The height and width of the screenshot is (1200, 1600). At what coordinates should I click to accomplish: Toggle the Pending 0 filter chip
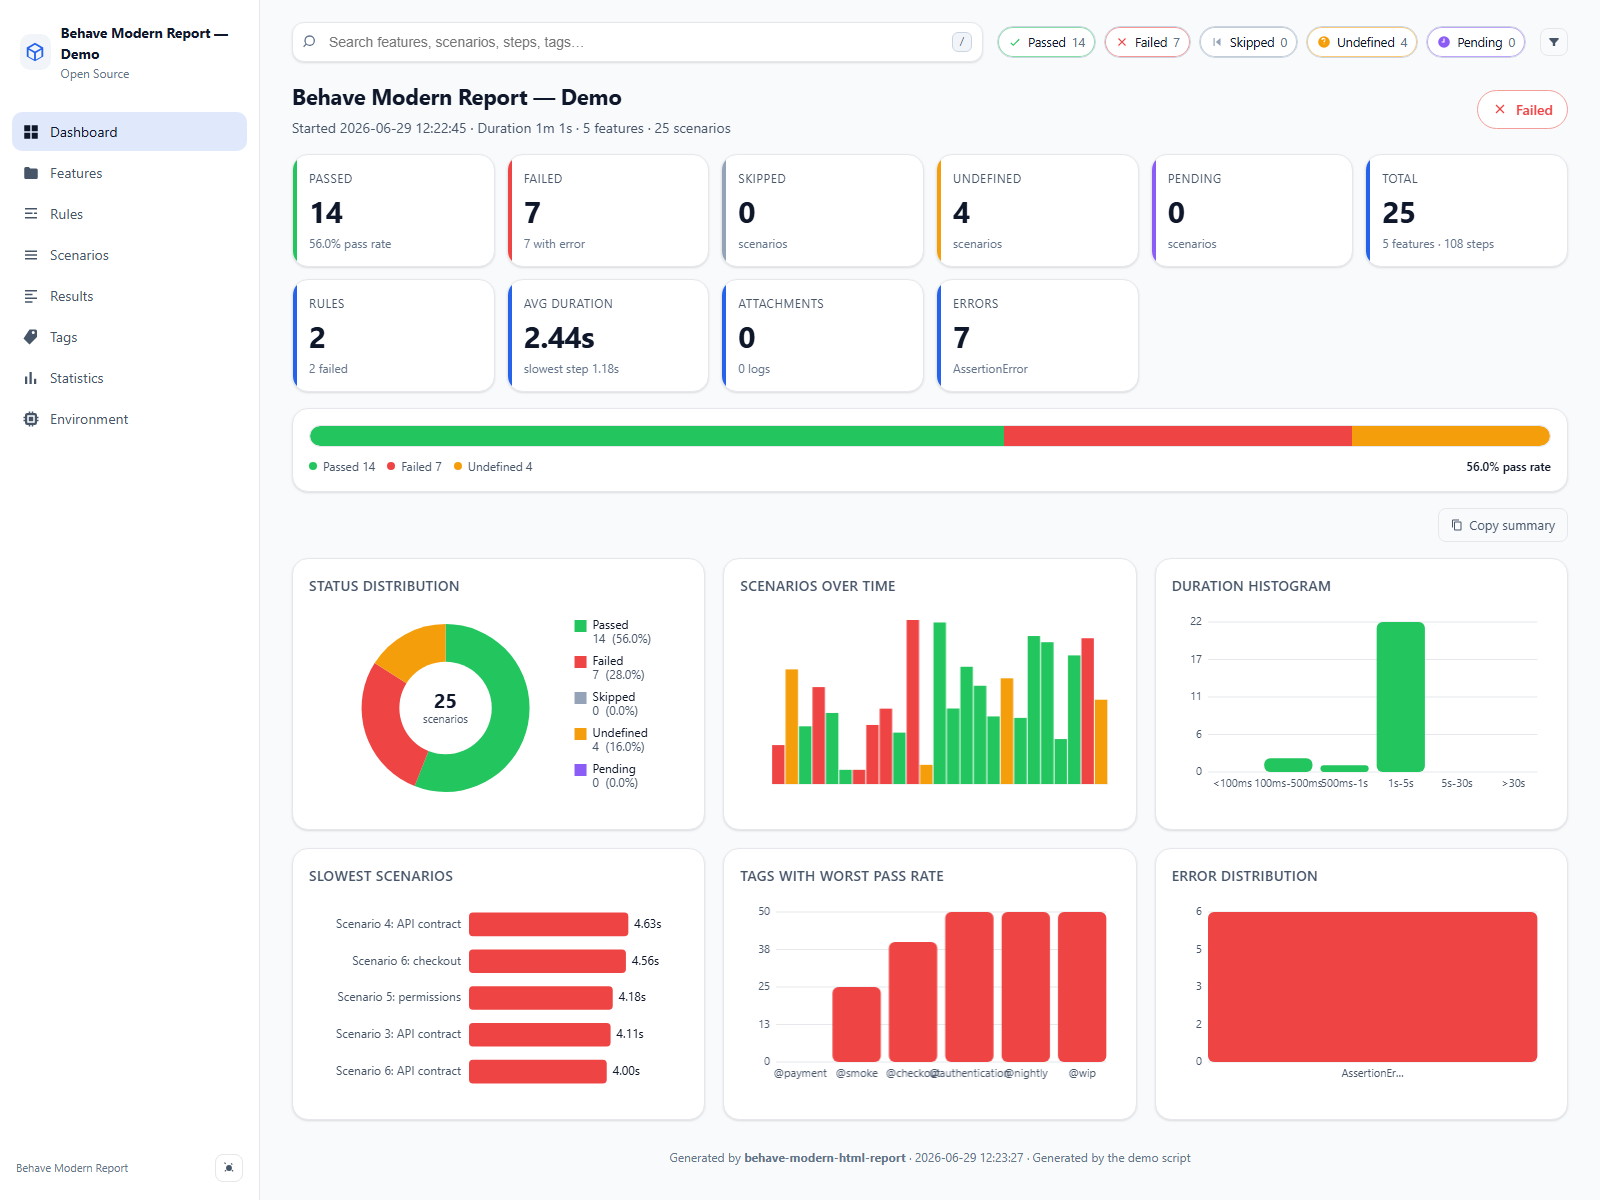click(x=1476, y=42)
